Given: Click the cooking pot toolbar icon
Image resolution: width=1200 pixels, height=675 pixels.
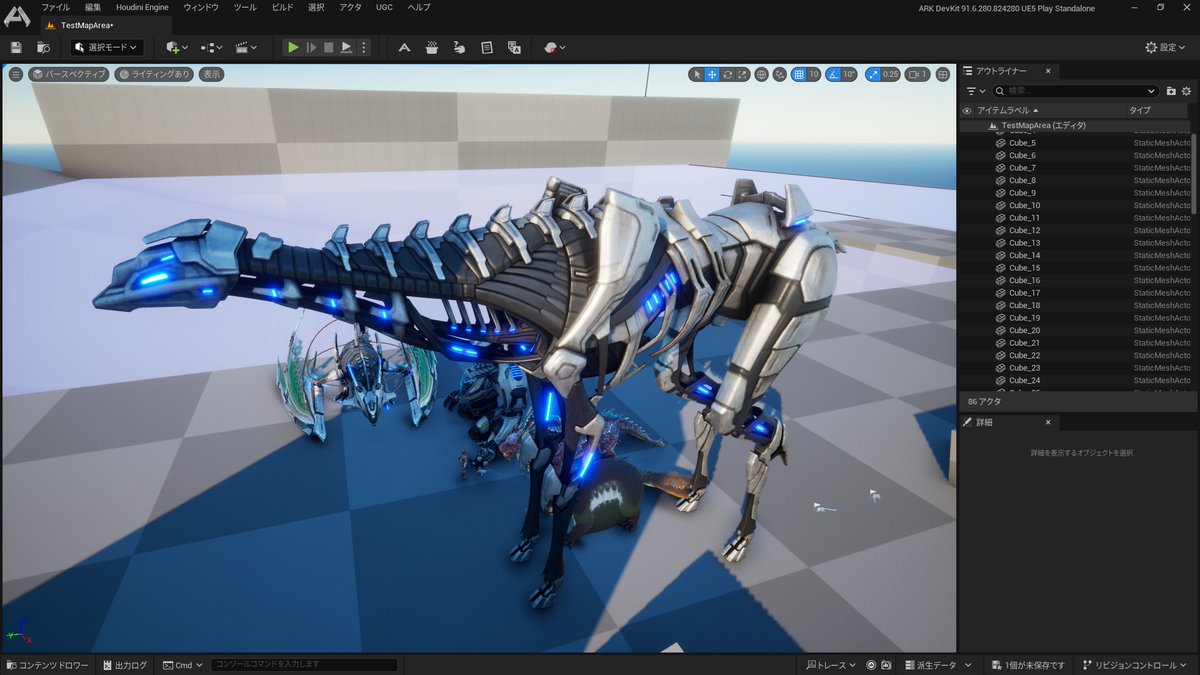Looking at the screenshot, I should [432, 47].
